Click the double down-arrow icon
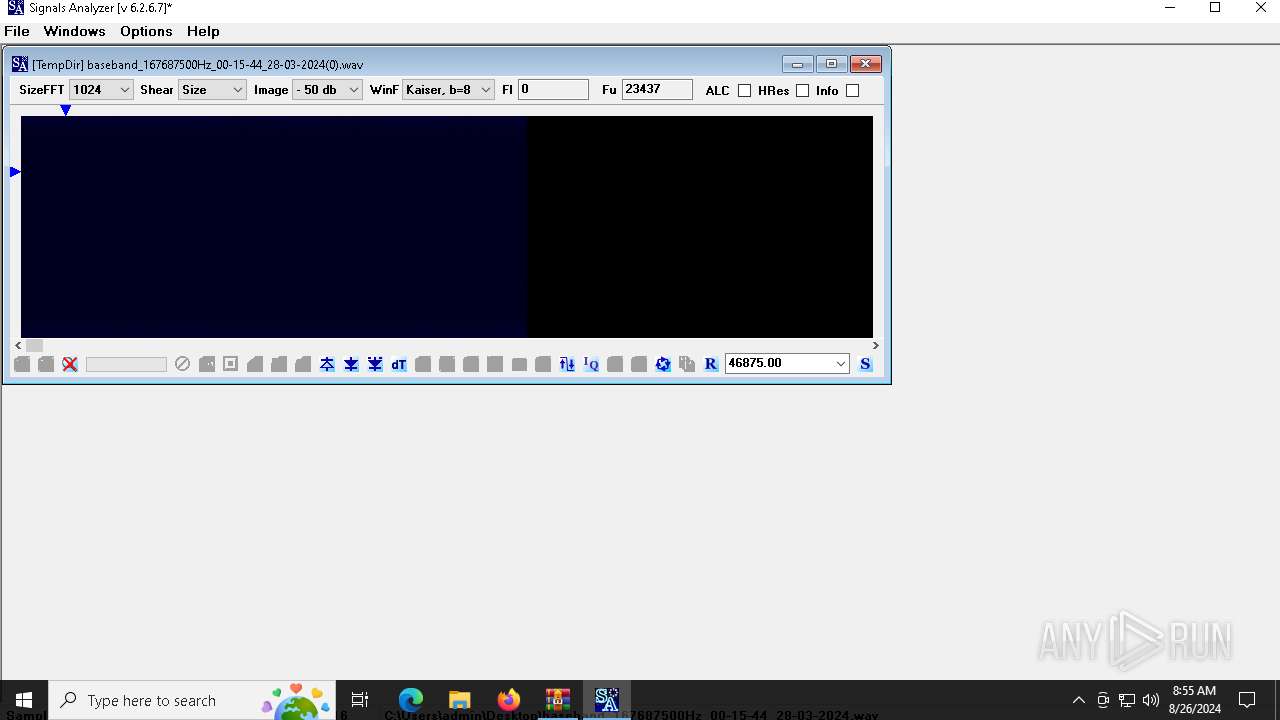Screen dimensions: 1280x720 point(375,364)
